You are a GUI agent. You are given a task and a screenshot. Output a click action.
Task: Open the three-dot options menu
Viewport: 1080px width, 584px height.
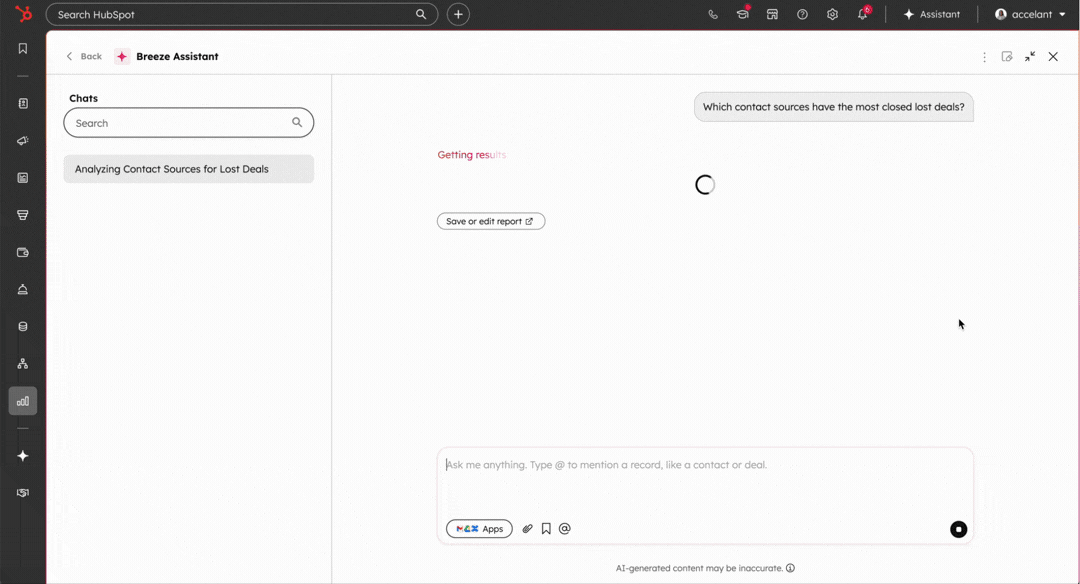tap(984, 57)
